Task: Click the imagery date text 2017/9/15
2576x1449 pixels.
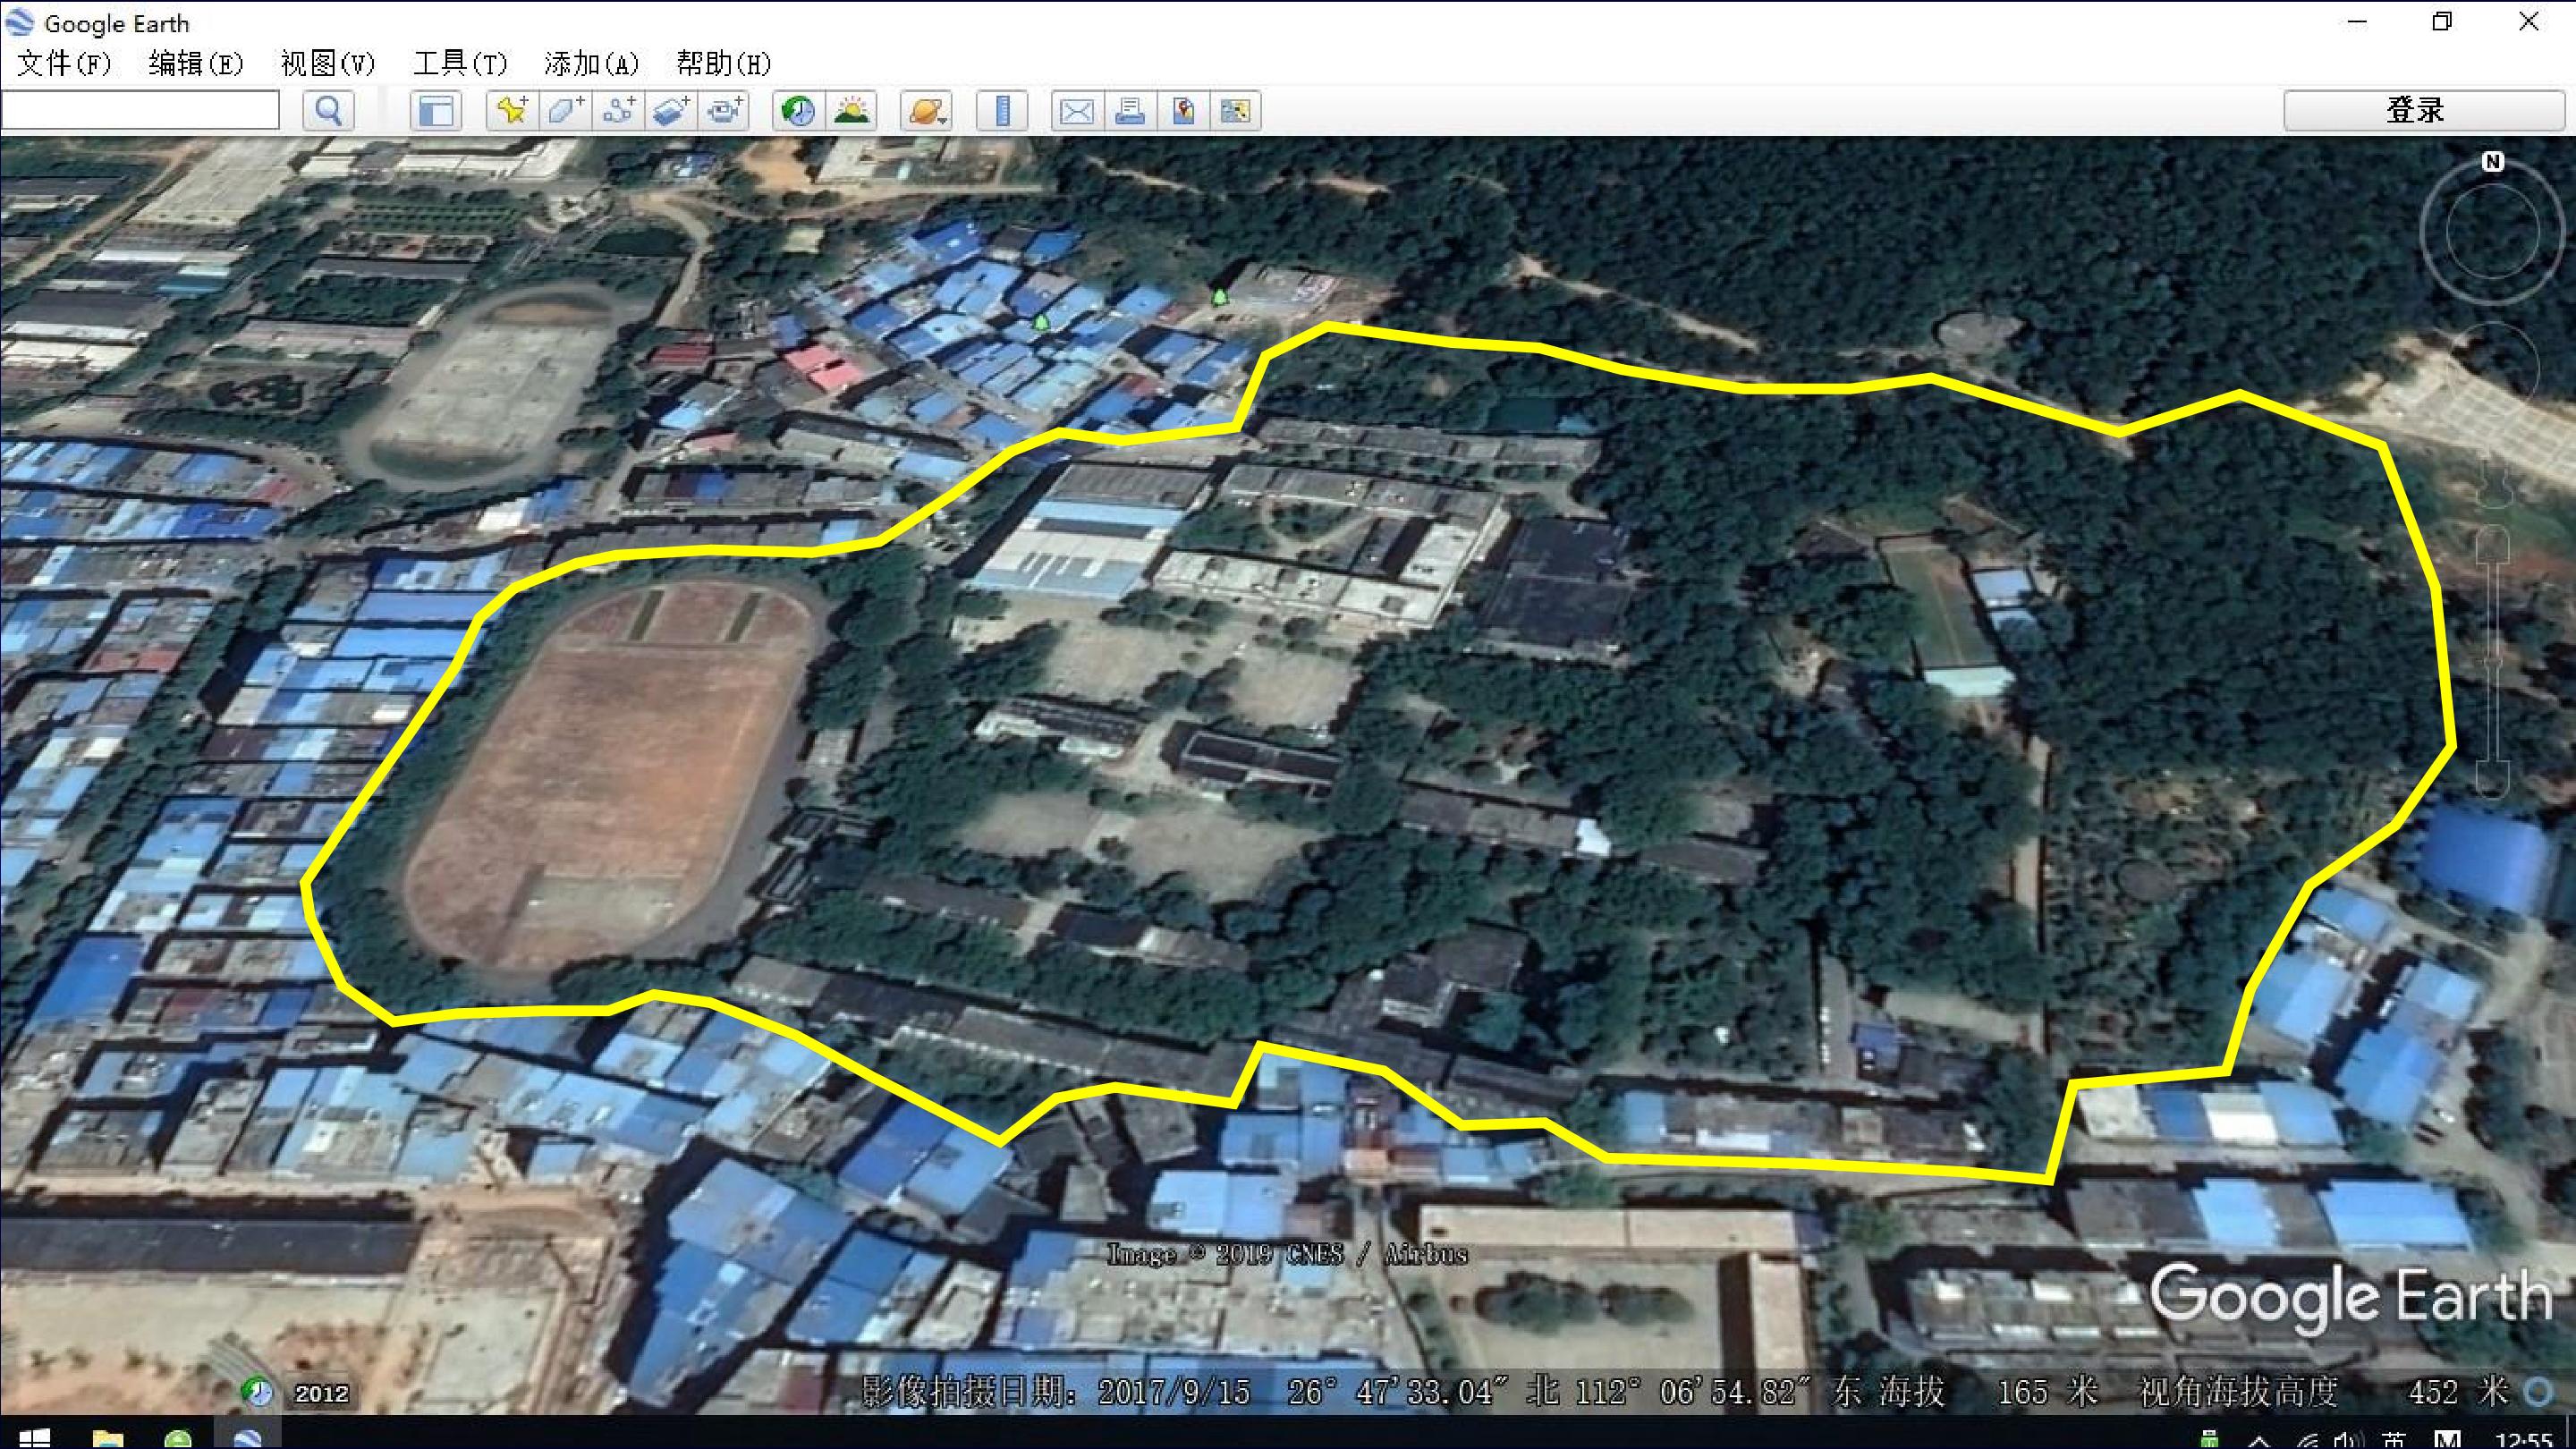Action: [x=1174, y=1392]
